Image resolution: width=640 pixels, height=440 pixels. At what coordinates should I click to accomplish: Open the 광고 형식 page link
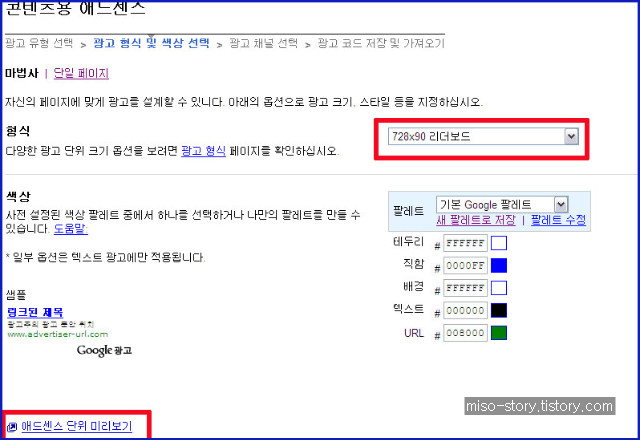click(x=203, y=151)
